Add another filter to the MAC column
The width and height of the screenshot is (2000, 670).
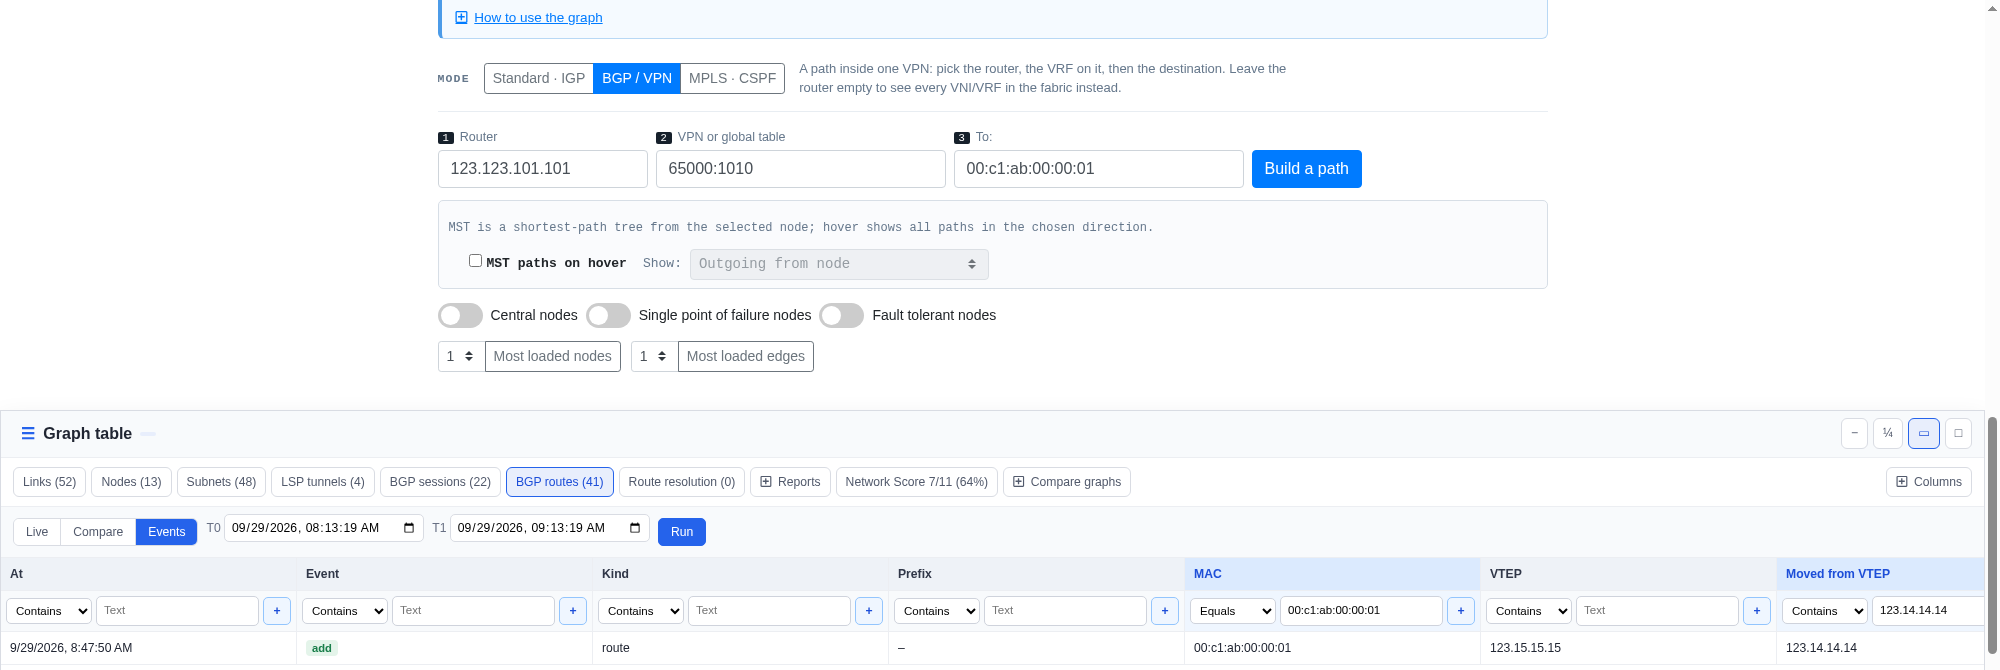(1461, 611)
